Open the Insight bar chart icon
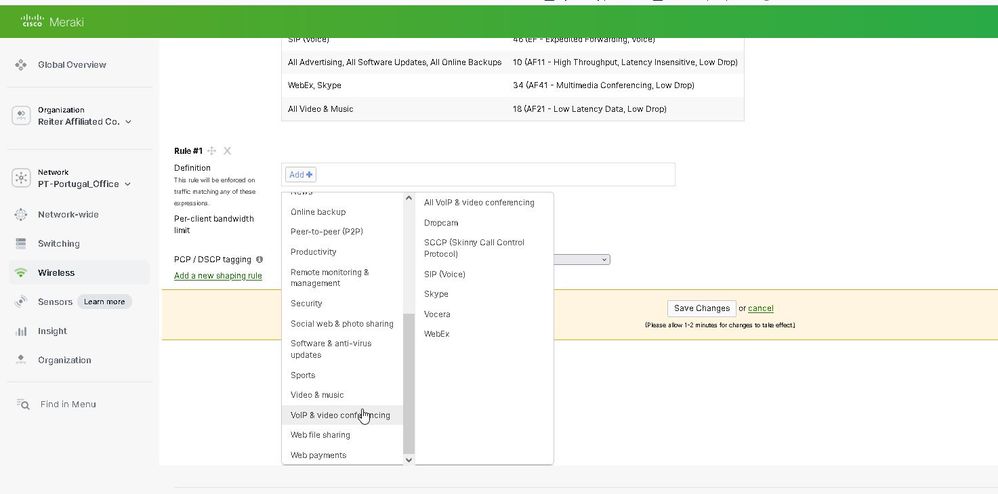This screenshot has width=998, height=494. (21, 331)
